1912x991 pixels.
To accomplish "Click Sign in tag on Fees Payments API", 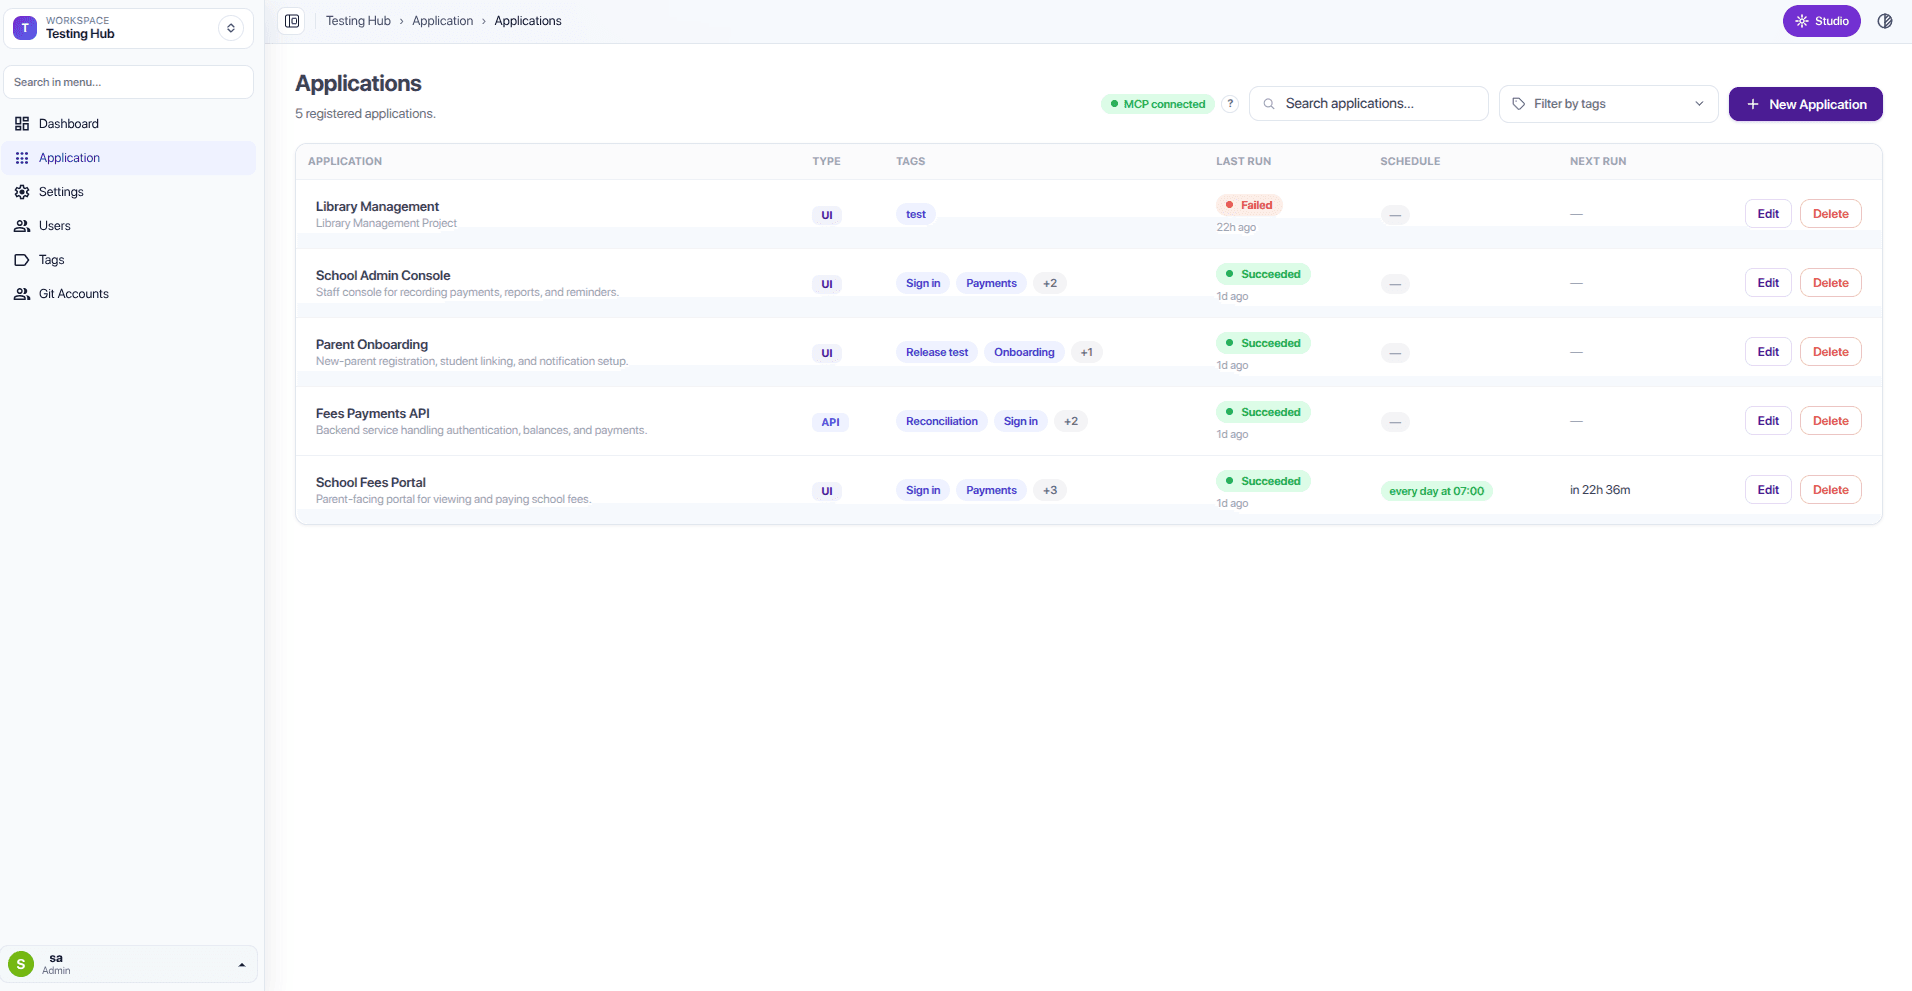I will point(1021,422).
